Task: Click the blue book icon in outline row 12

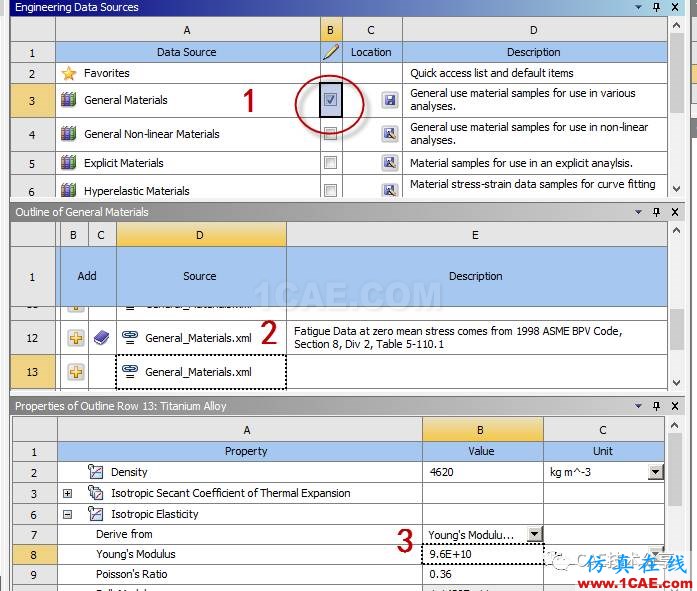Action: (102, 338)
